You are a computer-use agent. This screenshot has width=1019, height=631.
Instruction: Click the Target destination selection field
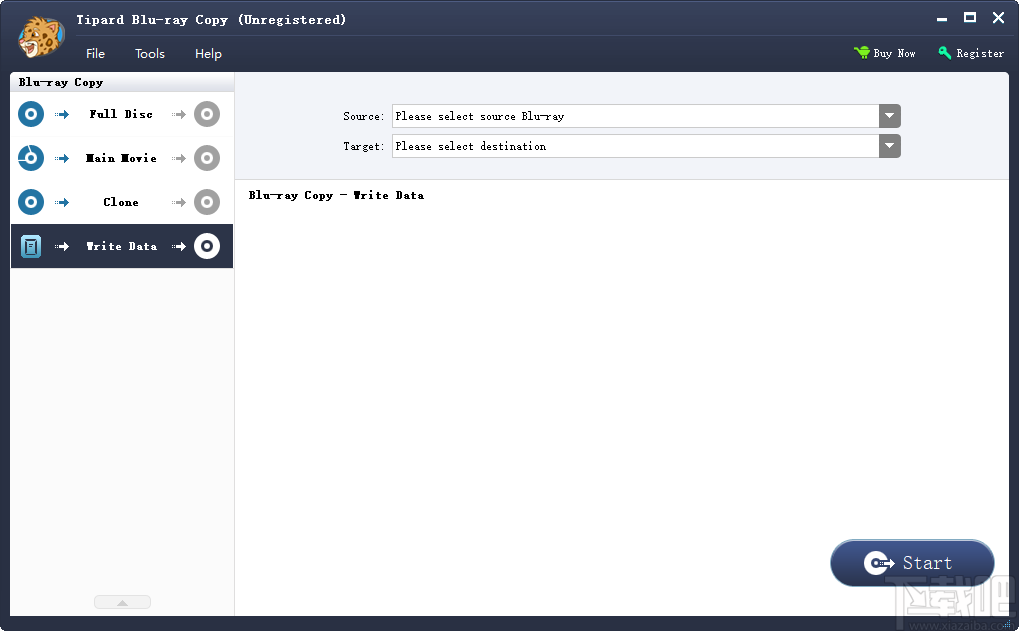coord(636,146)
